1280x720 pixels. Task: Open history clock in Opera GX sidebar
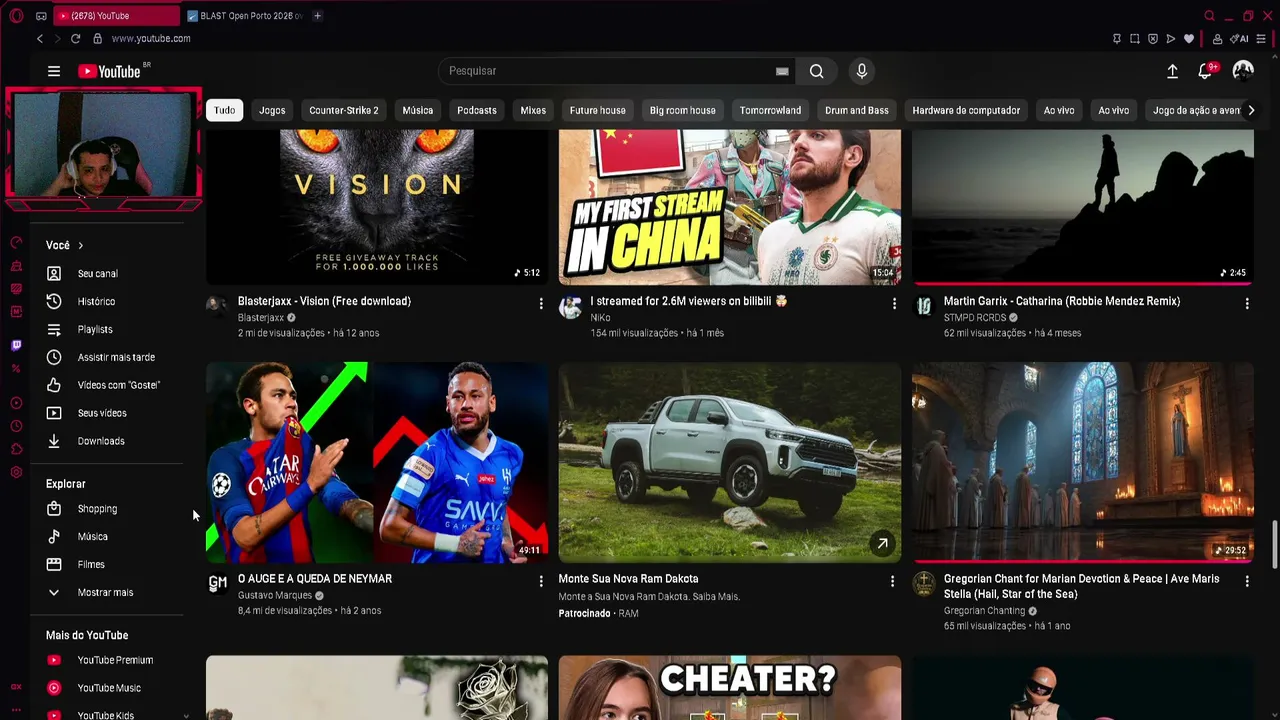[x=16, y=426]
